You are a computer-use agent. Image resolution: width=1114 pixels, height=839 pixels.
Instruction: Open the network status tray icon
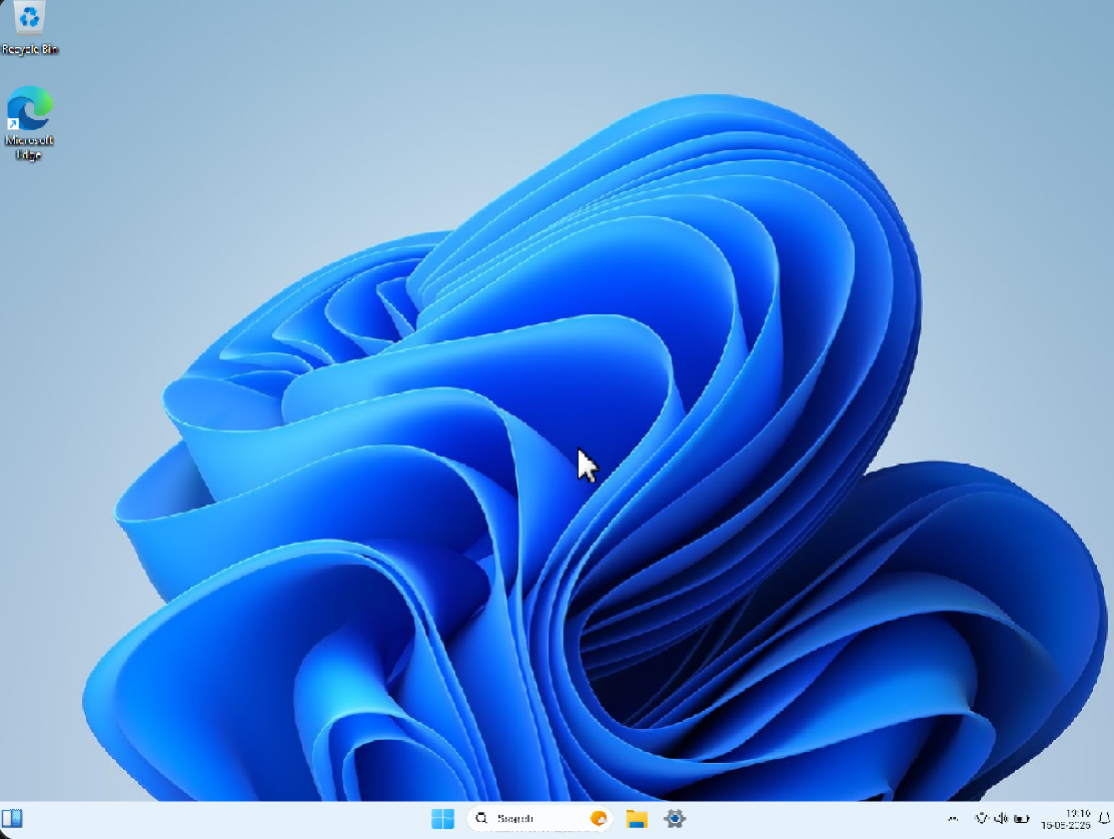pos(981,819)
